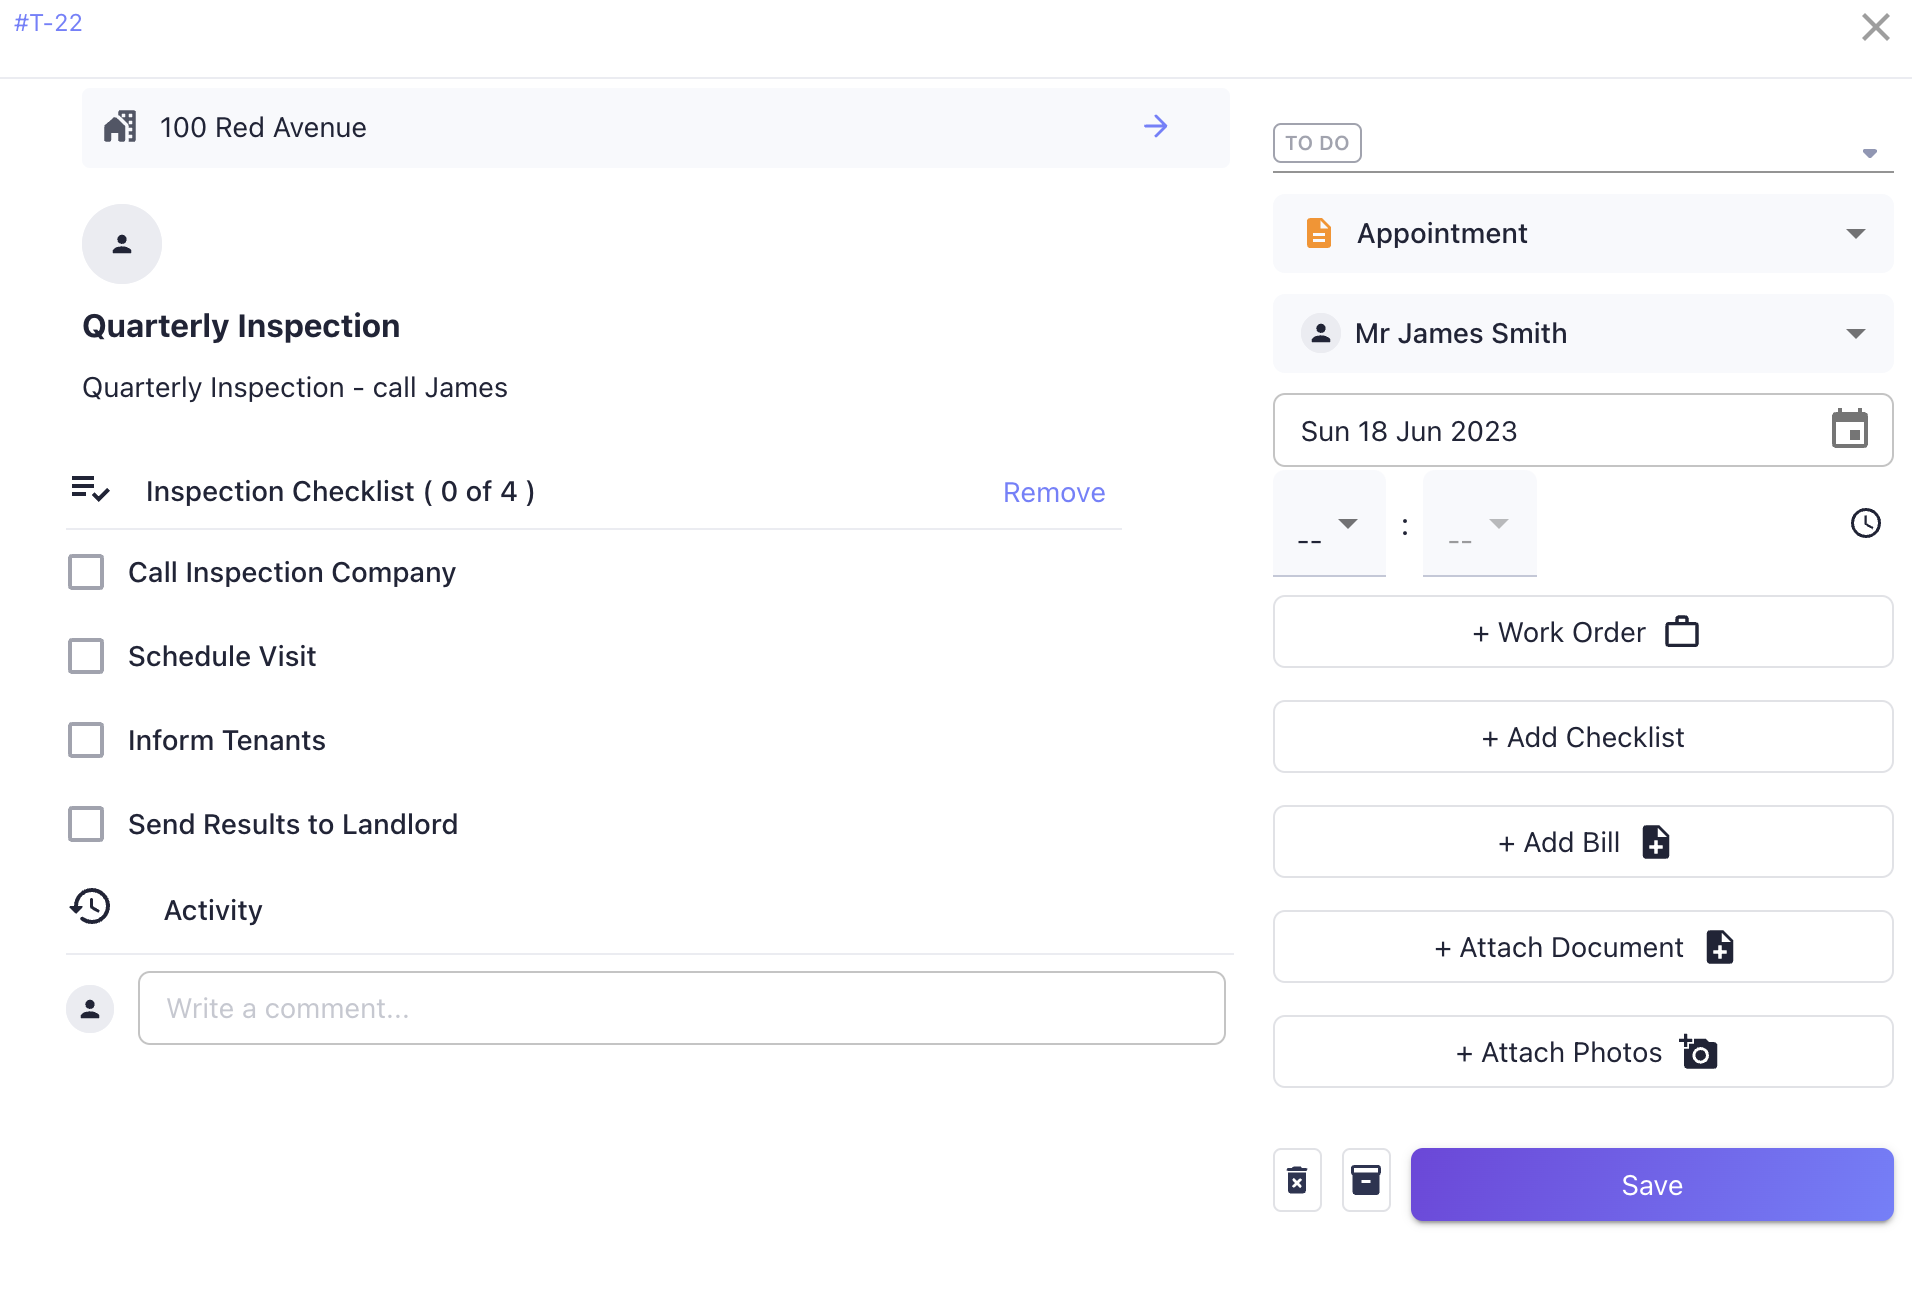Add a Work Order to the task
The width and height of the screenshot is (1912, 1290).
coord(1582,631)
